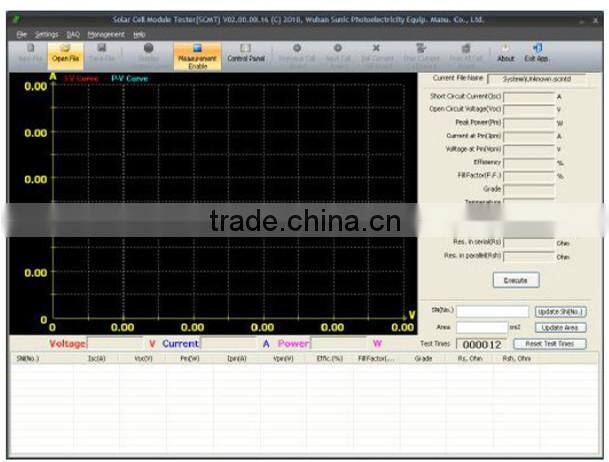The height and width of the screenshot is (462, 609).
Task: Click the Save File toolbar icon
Action: pos(101,52)
